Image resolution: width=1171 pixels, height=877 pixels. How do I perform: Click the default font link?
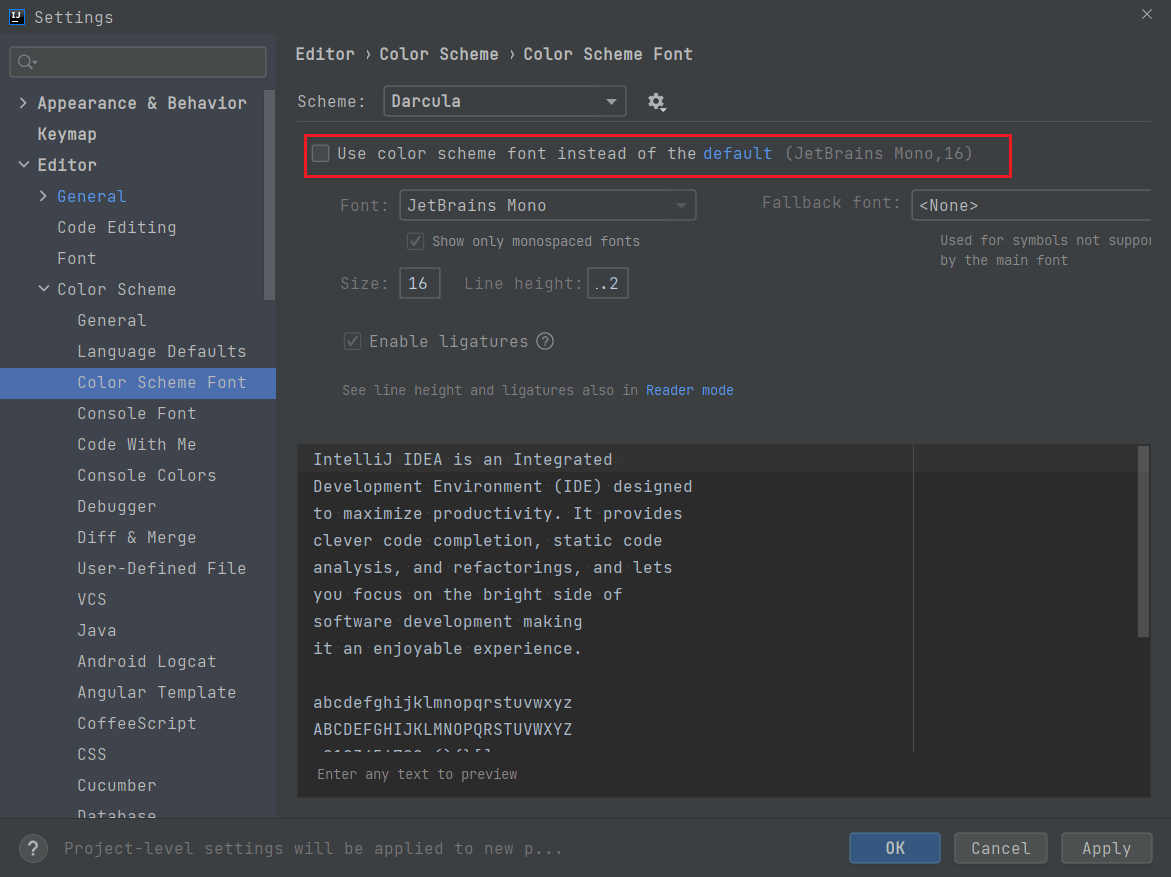pyautogui.click(x=737, y=153)
